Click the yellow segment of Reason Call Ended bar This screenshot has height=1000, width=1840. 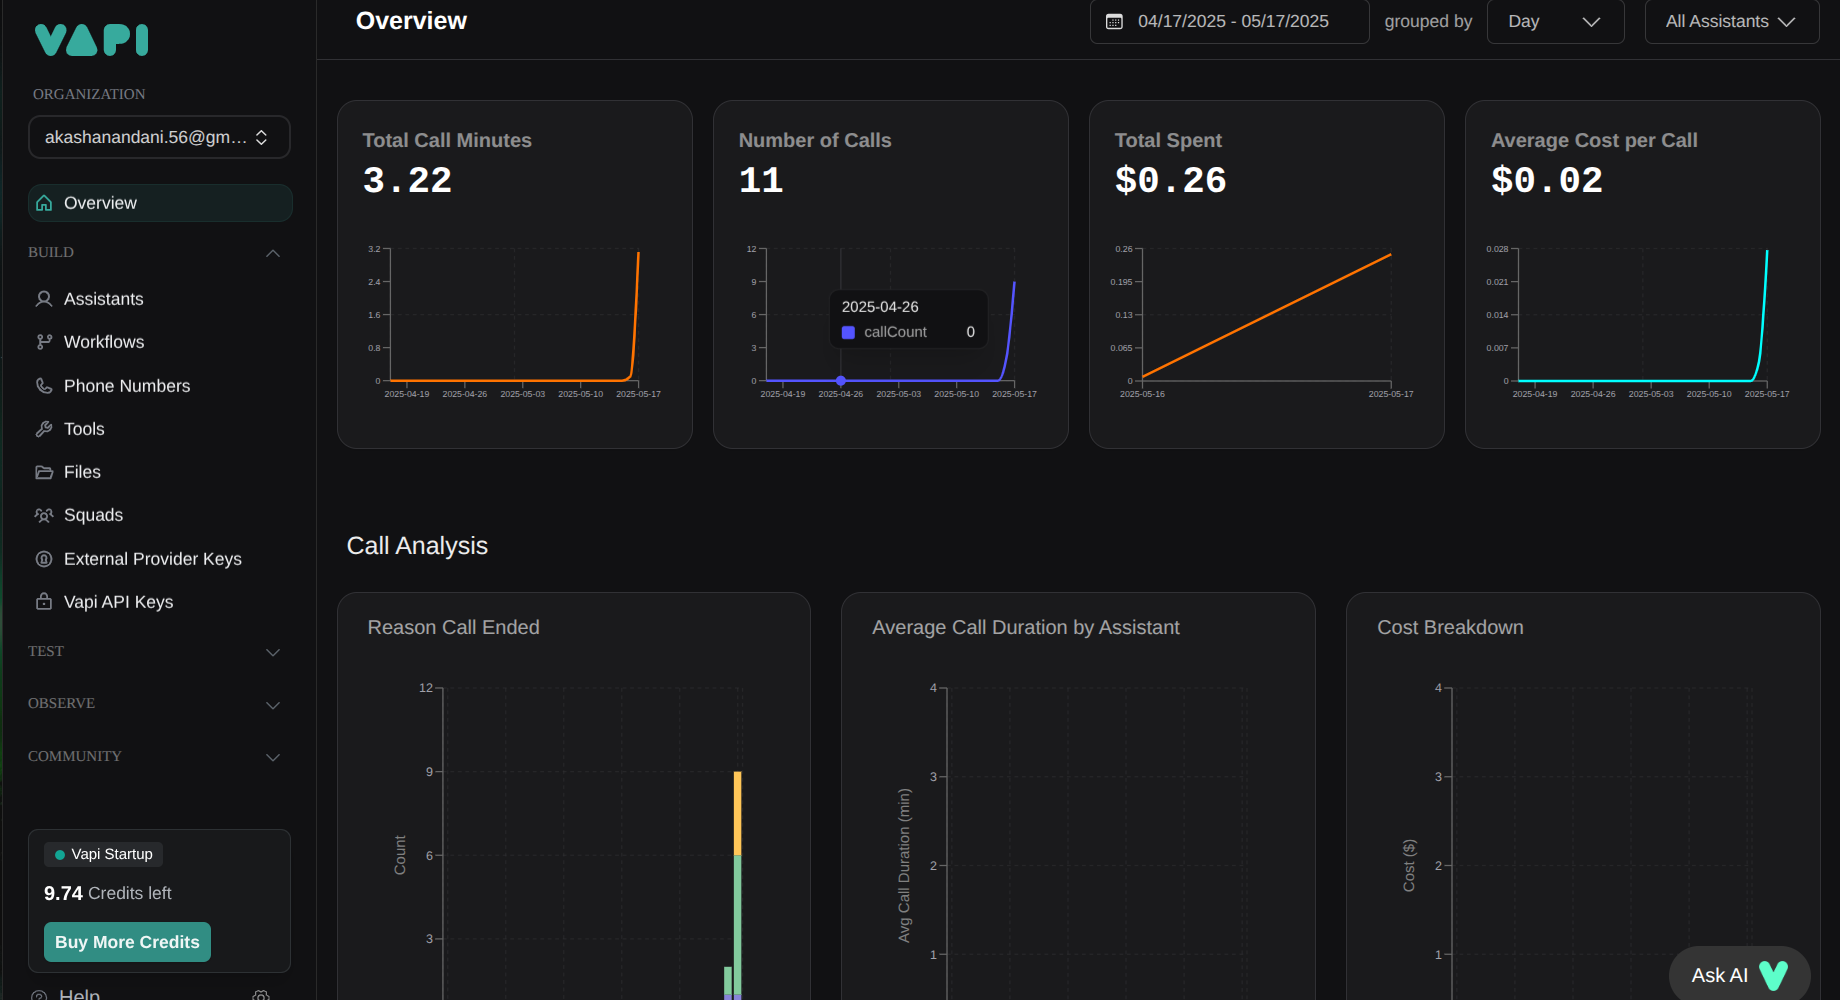click(738, 813)
